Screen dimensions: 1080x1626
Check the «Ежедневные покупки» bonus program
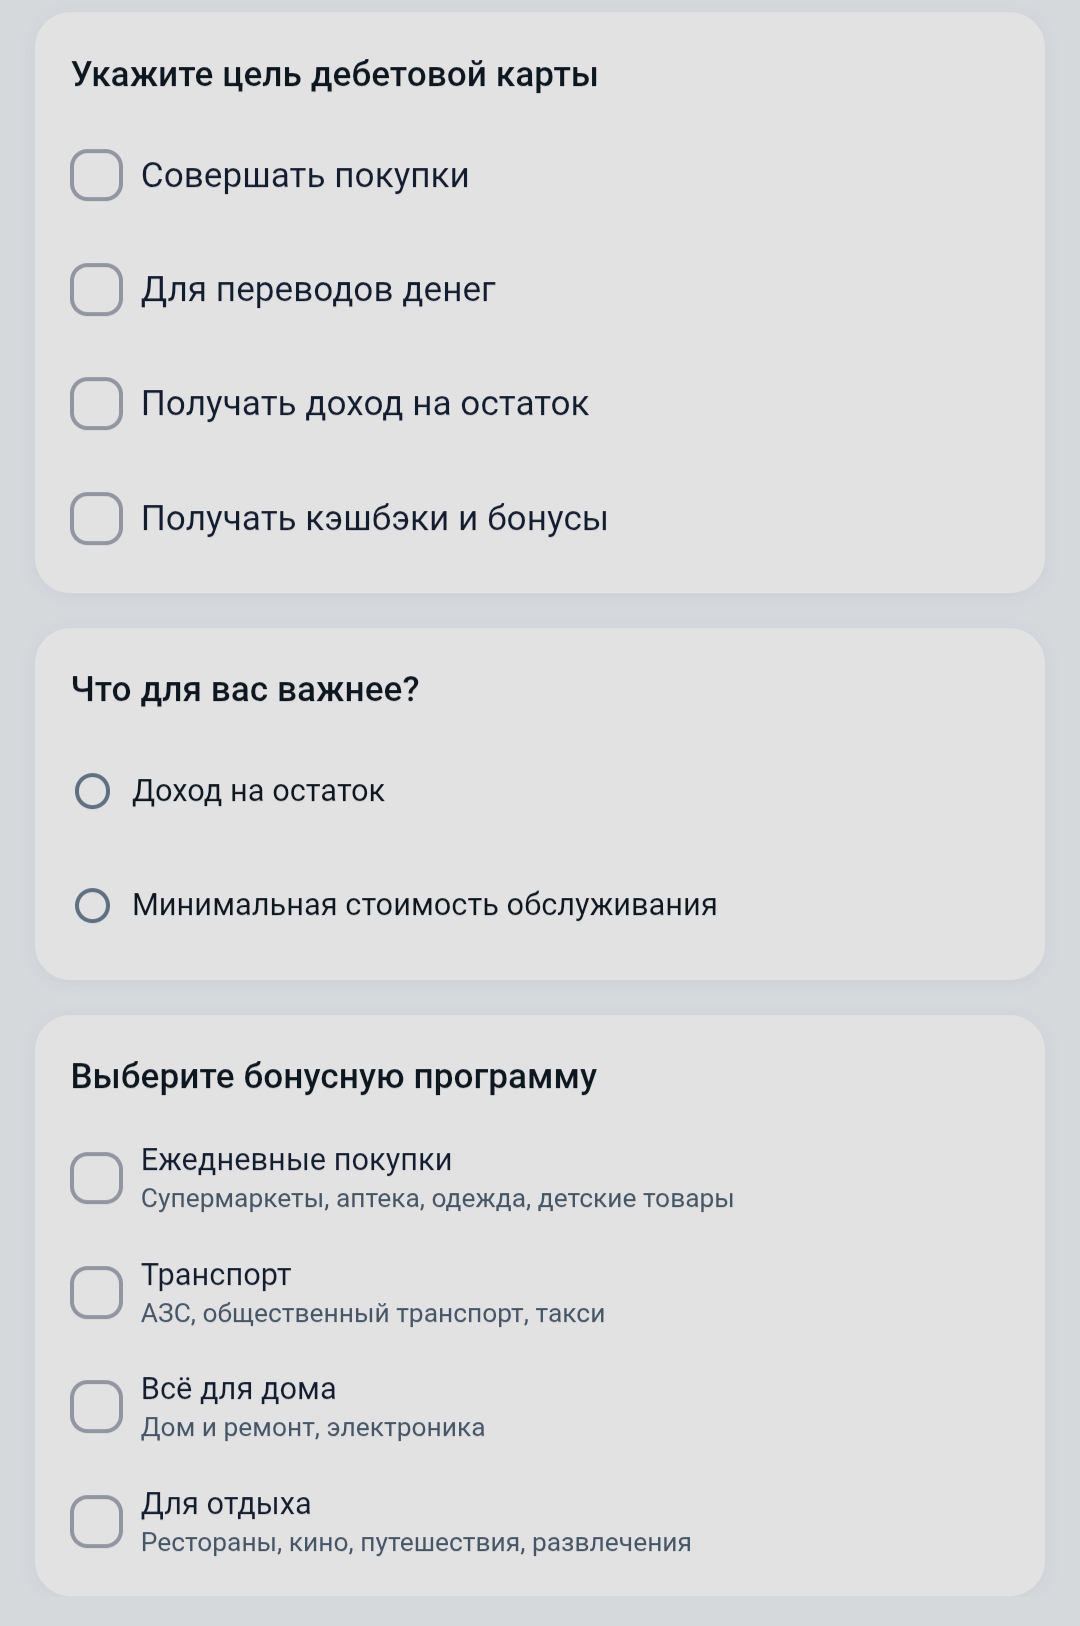[x=95, y=1178]
